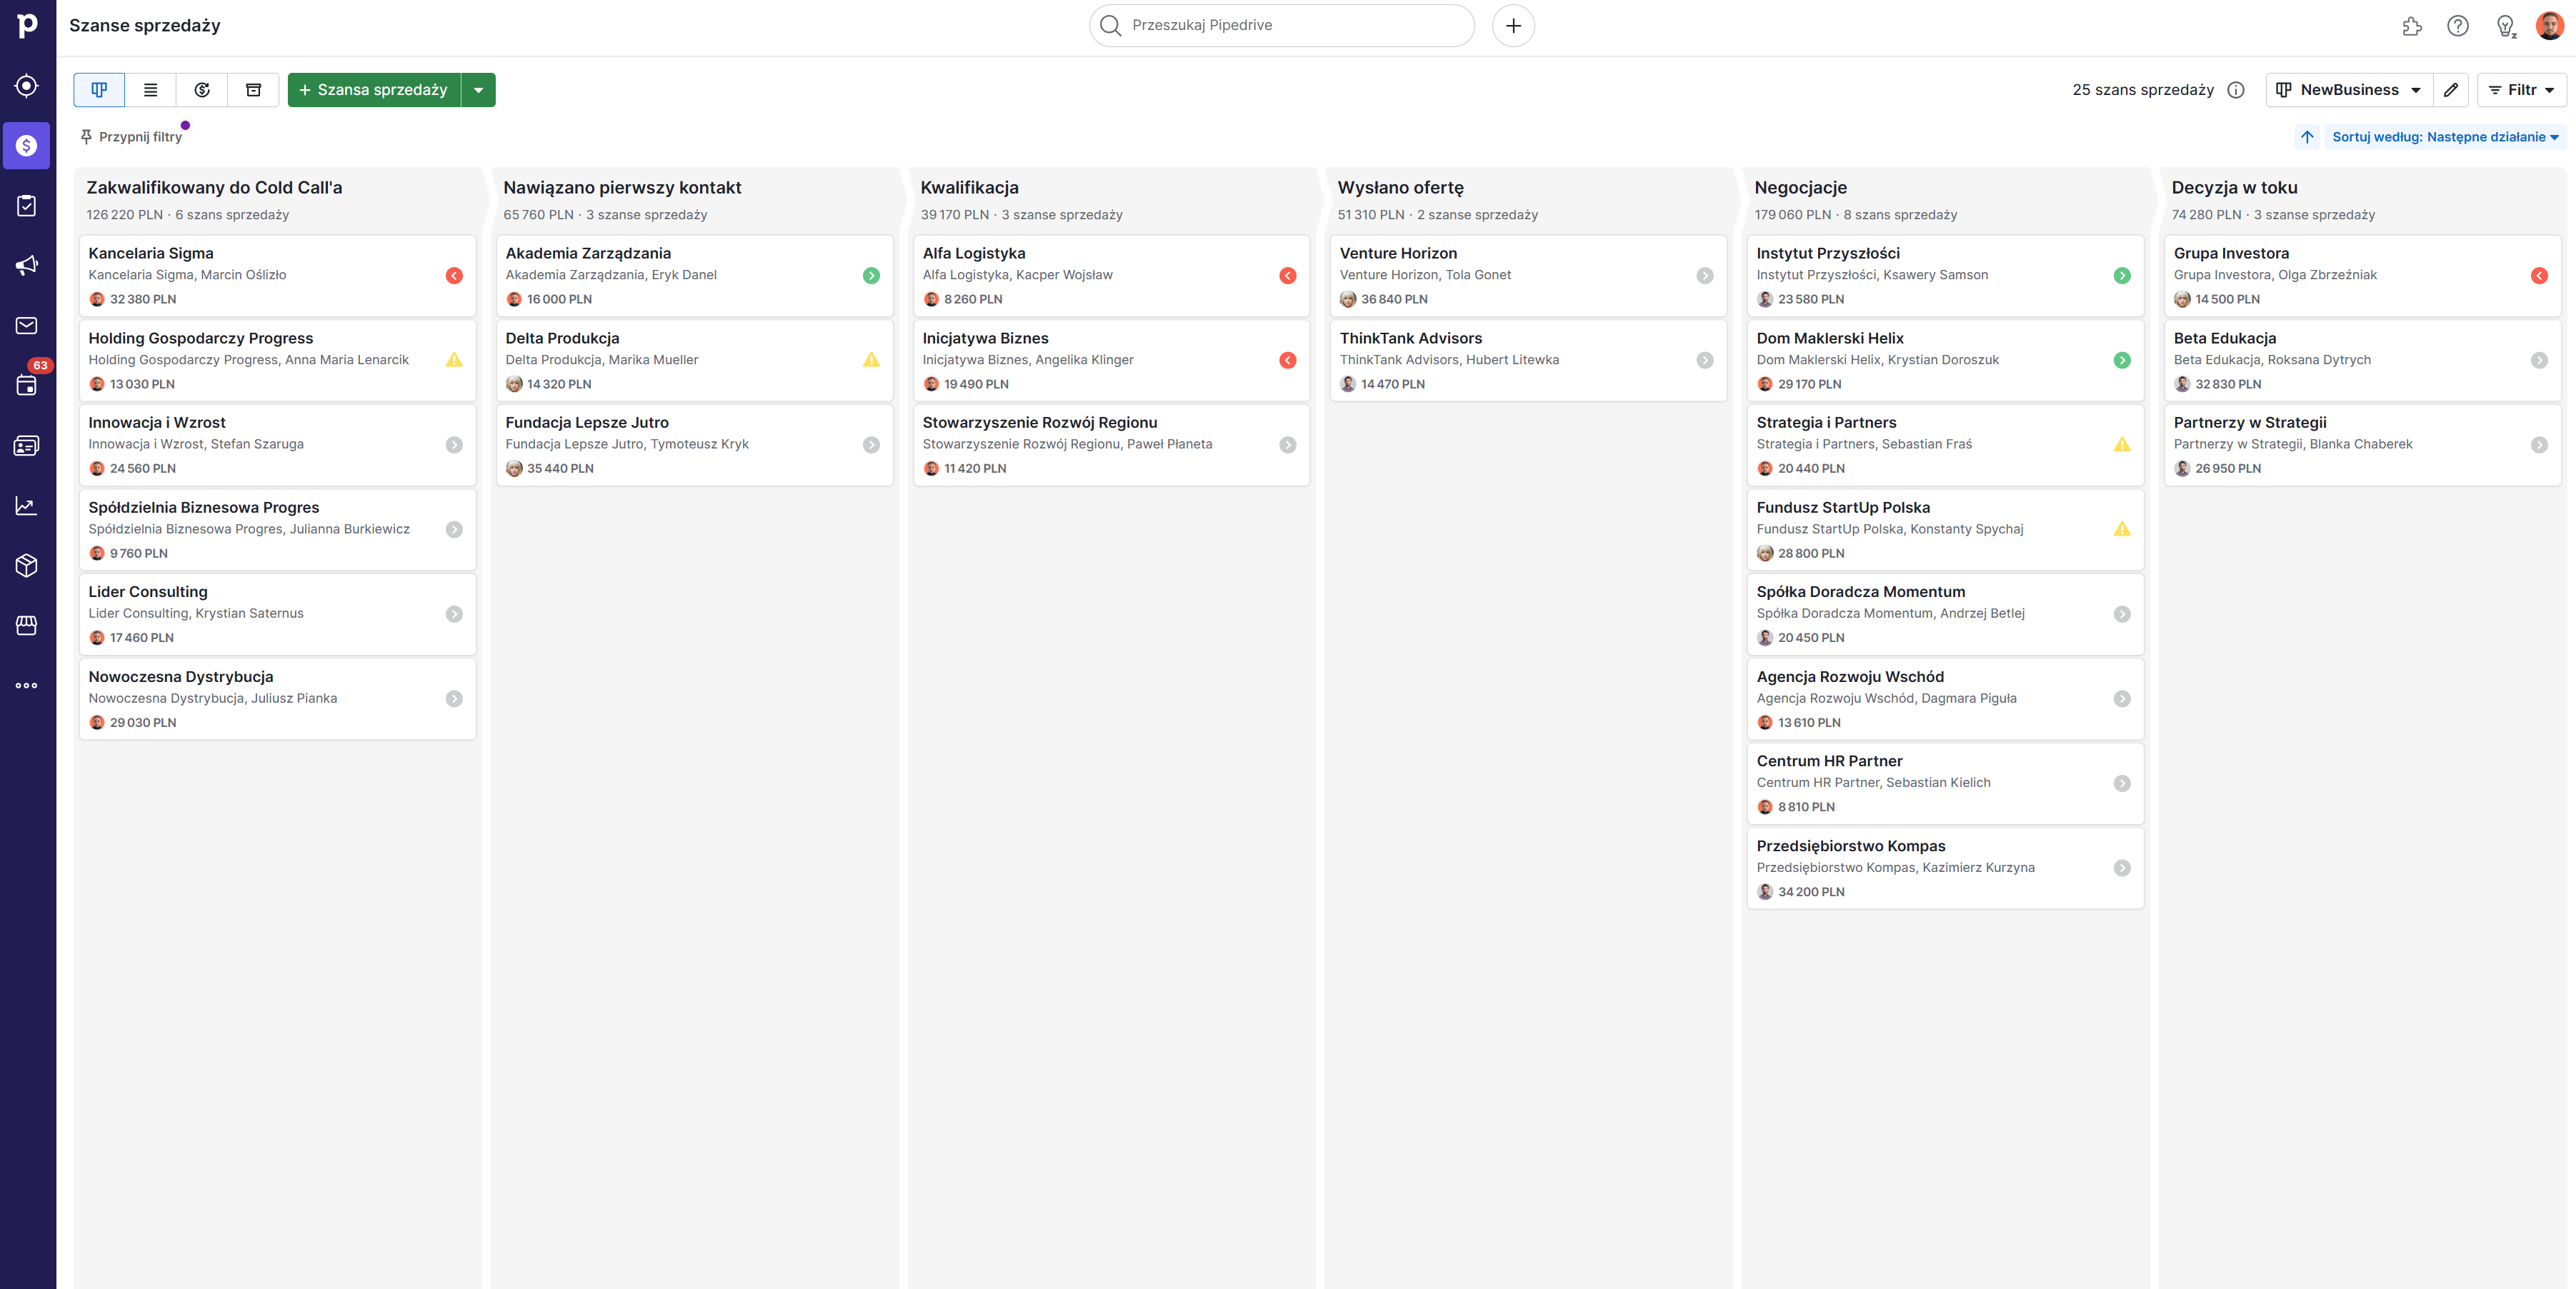Click green activity icon on Instytut Przyszłości
Screen dimensions: 2576x1289
(x=2122, y=276)
